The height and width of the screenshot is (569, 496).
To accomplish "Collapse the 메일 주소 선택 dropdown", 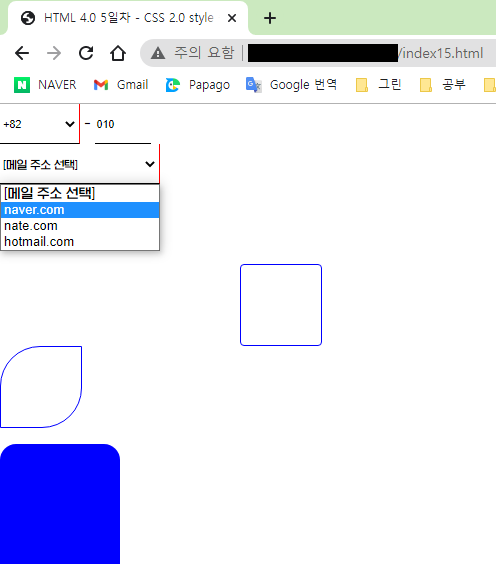I will pos(79,164).
